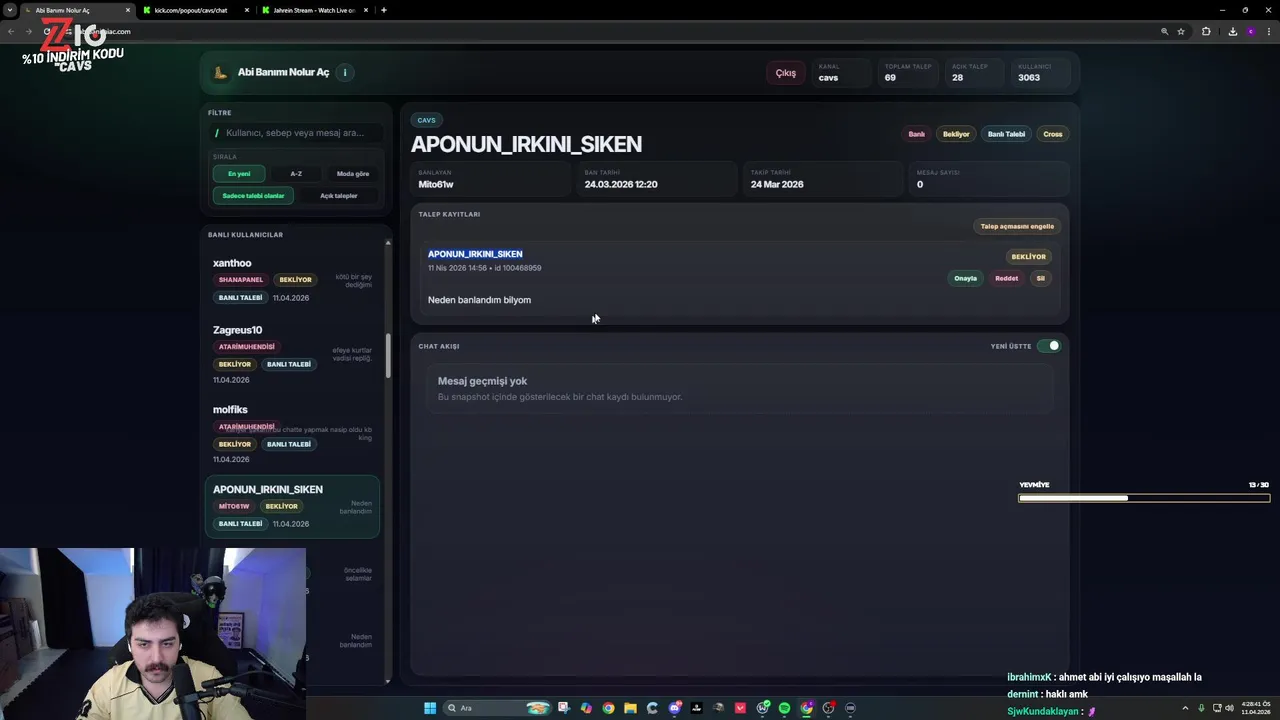Click the Bekliyor tag at top right
This screenshot has height=720, width=1280.
click(x=956, y=134)
